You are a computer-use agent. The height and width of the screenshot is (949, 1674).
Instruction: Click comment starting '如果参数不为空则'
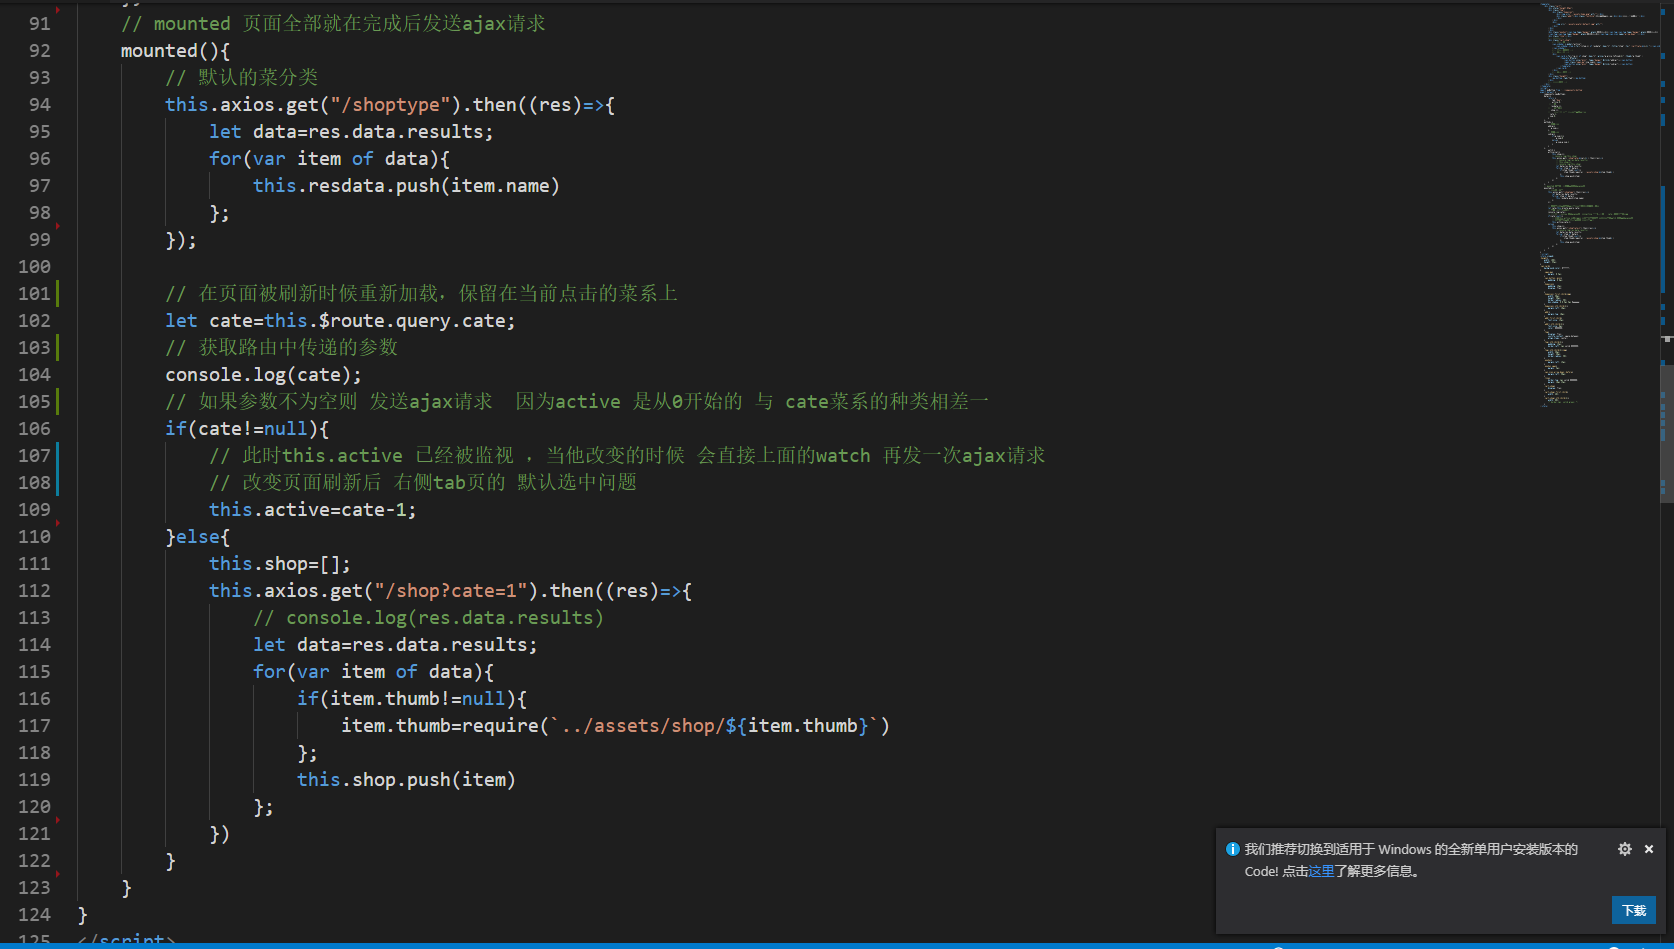tap(577, 401)
